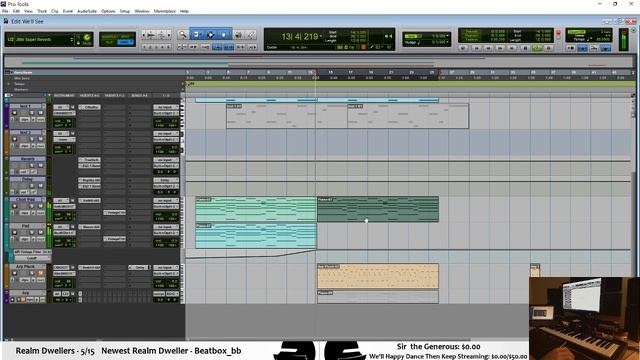
Task: Click the purple color strip of first track
Action: 7,116
